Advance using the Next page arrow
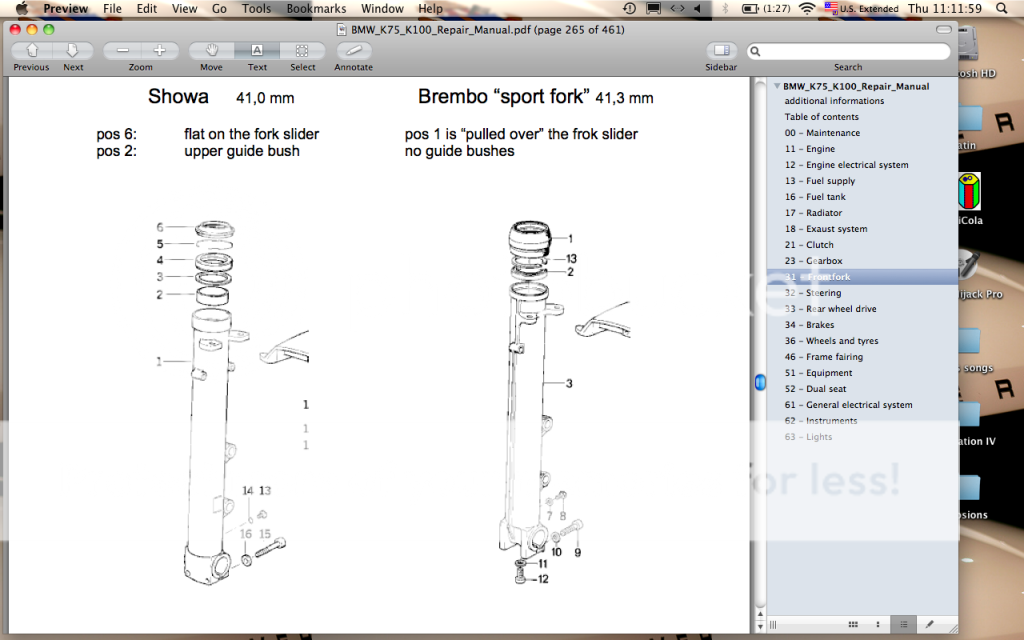This screenshot has height=640, width=1024. click(x=72, y=50)
